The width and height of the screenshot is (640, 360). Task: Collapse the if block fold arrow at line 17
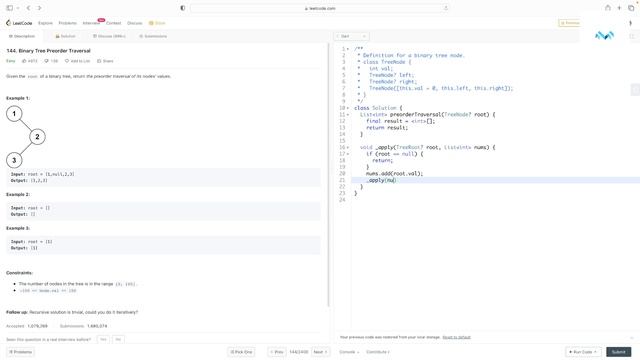[348, 154]
